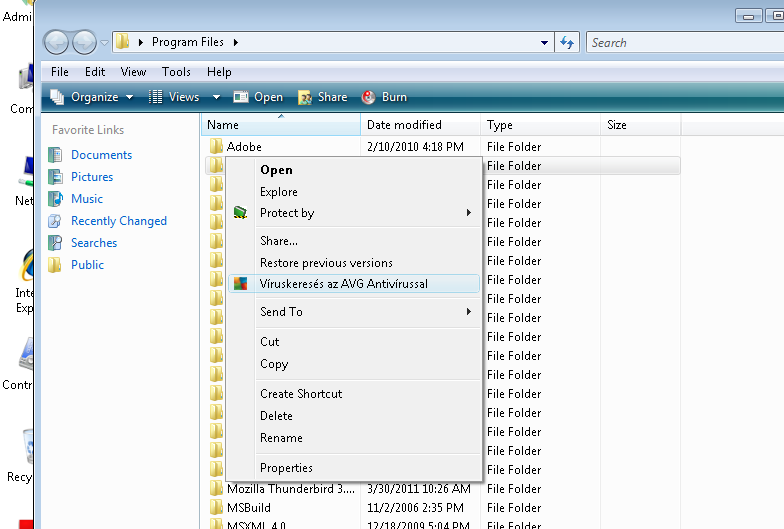Screen dimensions: 784x529
Task: Open the View menu
Action: coord(133,72)
